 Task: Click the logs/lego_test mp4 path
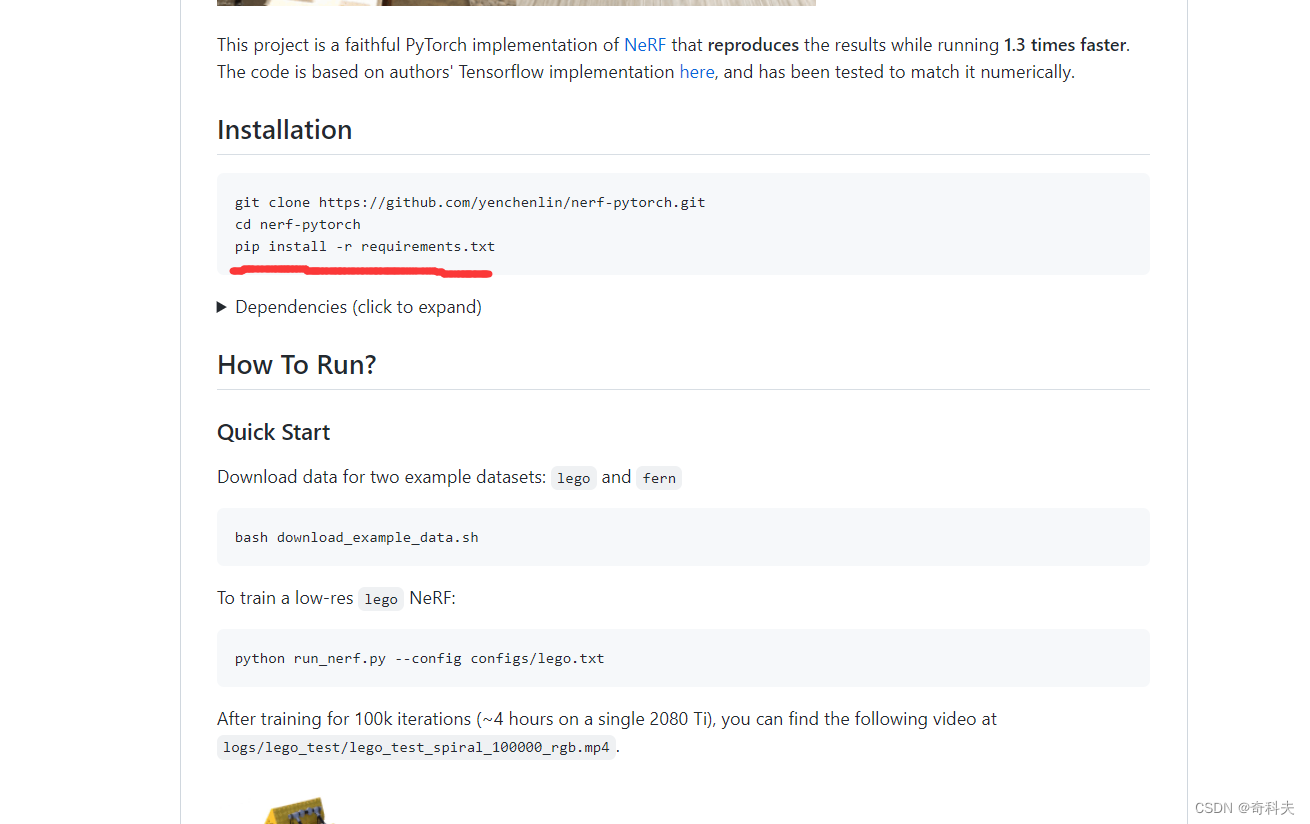pos(416,747)
